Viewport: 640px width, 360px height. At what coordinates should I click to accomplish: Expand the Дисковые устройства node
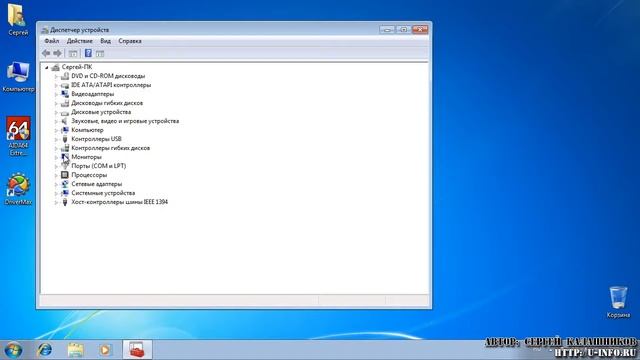tap(56, 112)
